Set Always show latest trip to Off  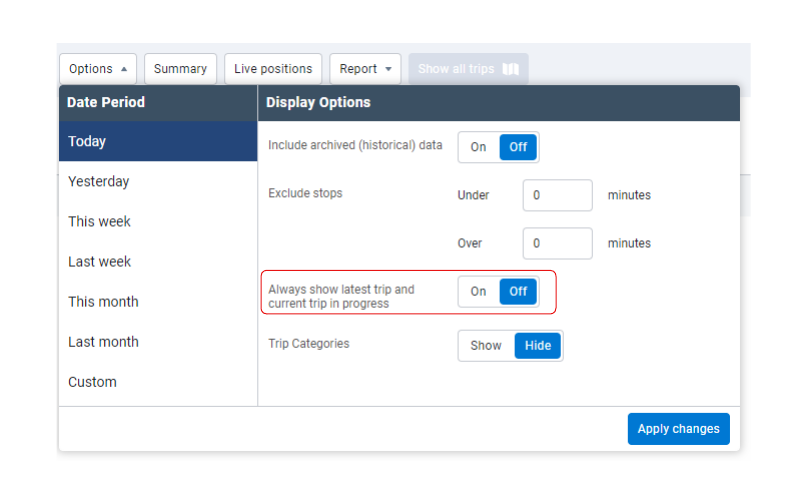coord(518,291)
